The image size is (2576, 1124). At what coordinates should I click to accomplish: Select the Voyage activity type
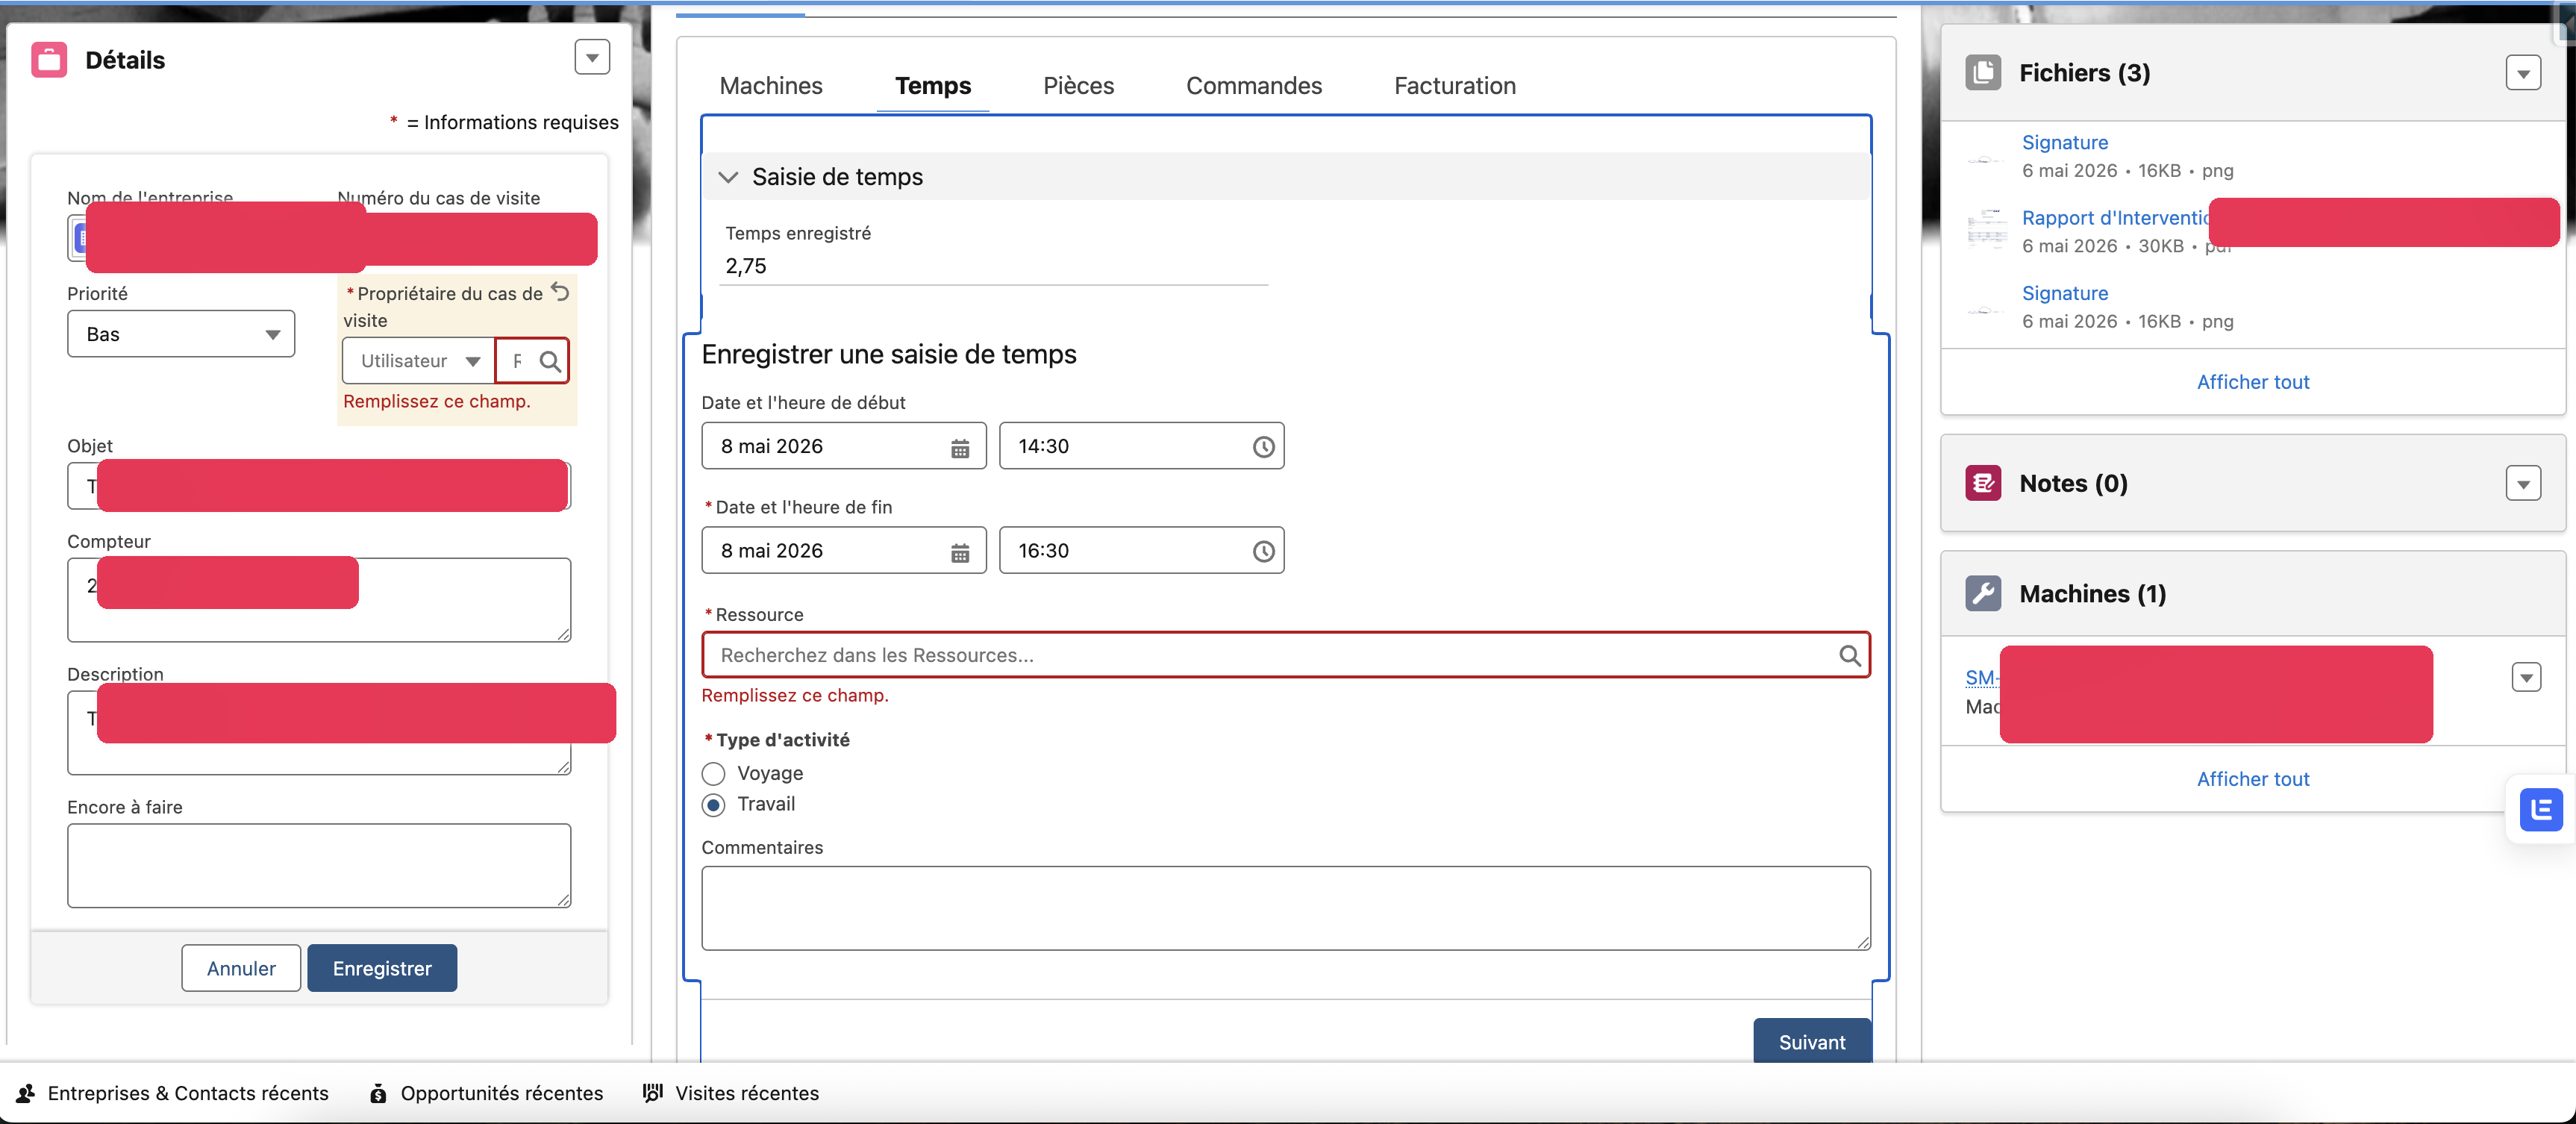pos(713,774)
